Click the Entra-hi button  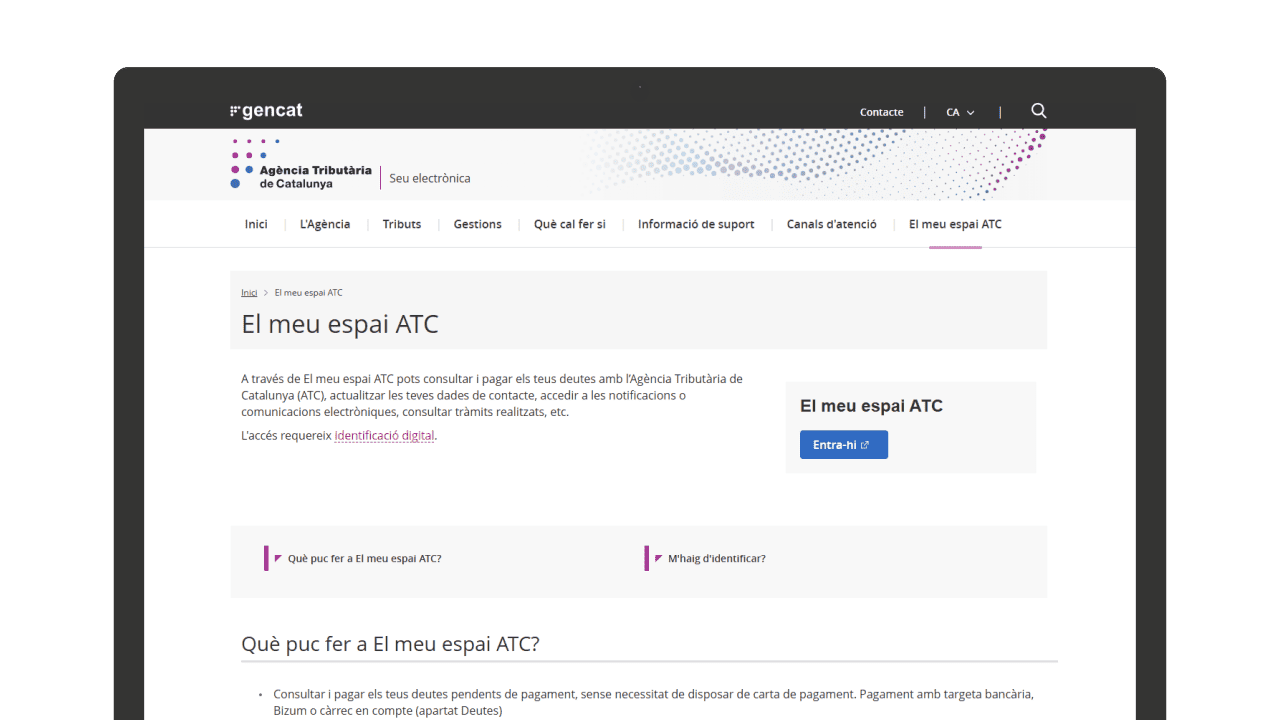point(843,444)
